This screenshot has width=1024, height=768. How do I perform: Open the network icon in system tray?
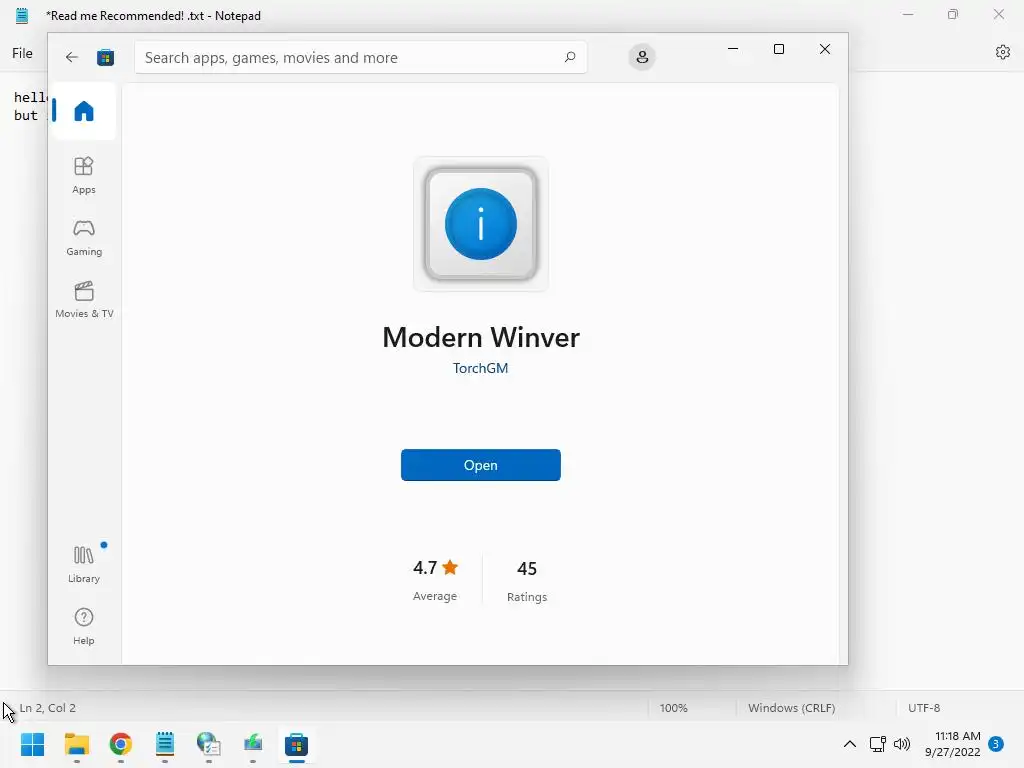[x=878, y=744]
